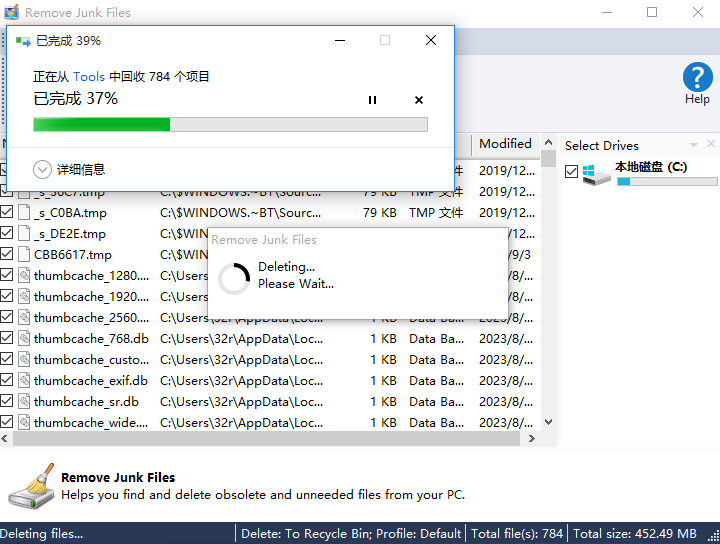The image size is (720, 544).
Task: Click the file icon of _s_DE2E.tmp
Action: coord(24,233)
